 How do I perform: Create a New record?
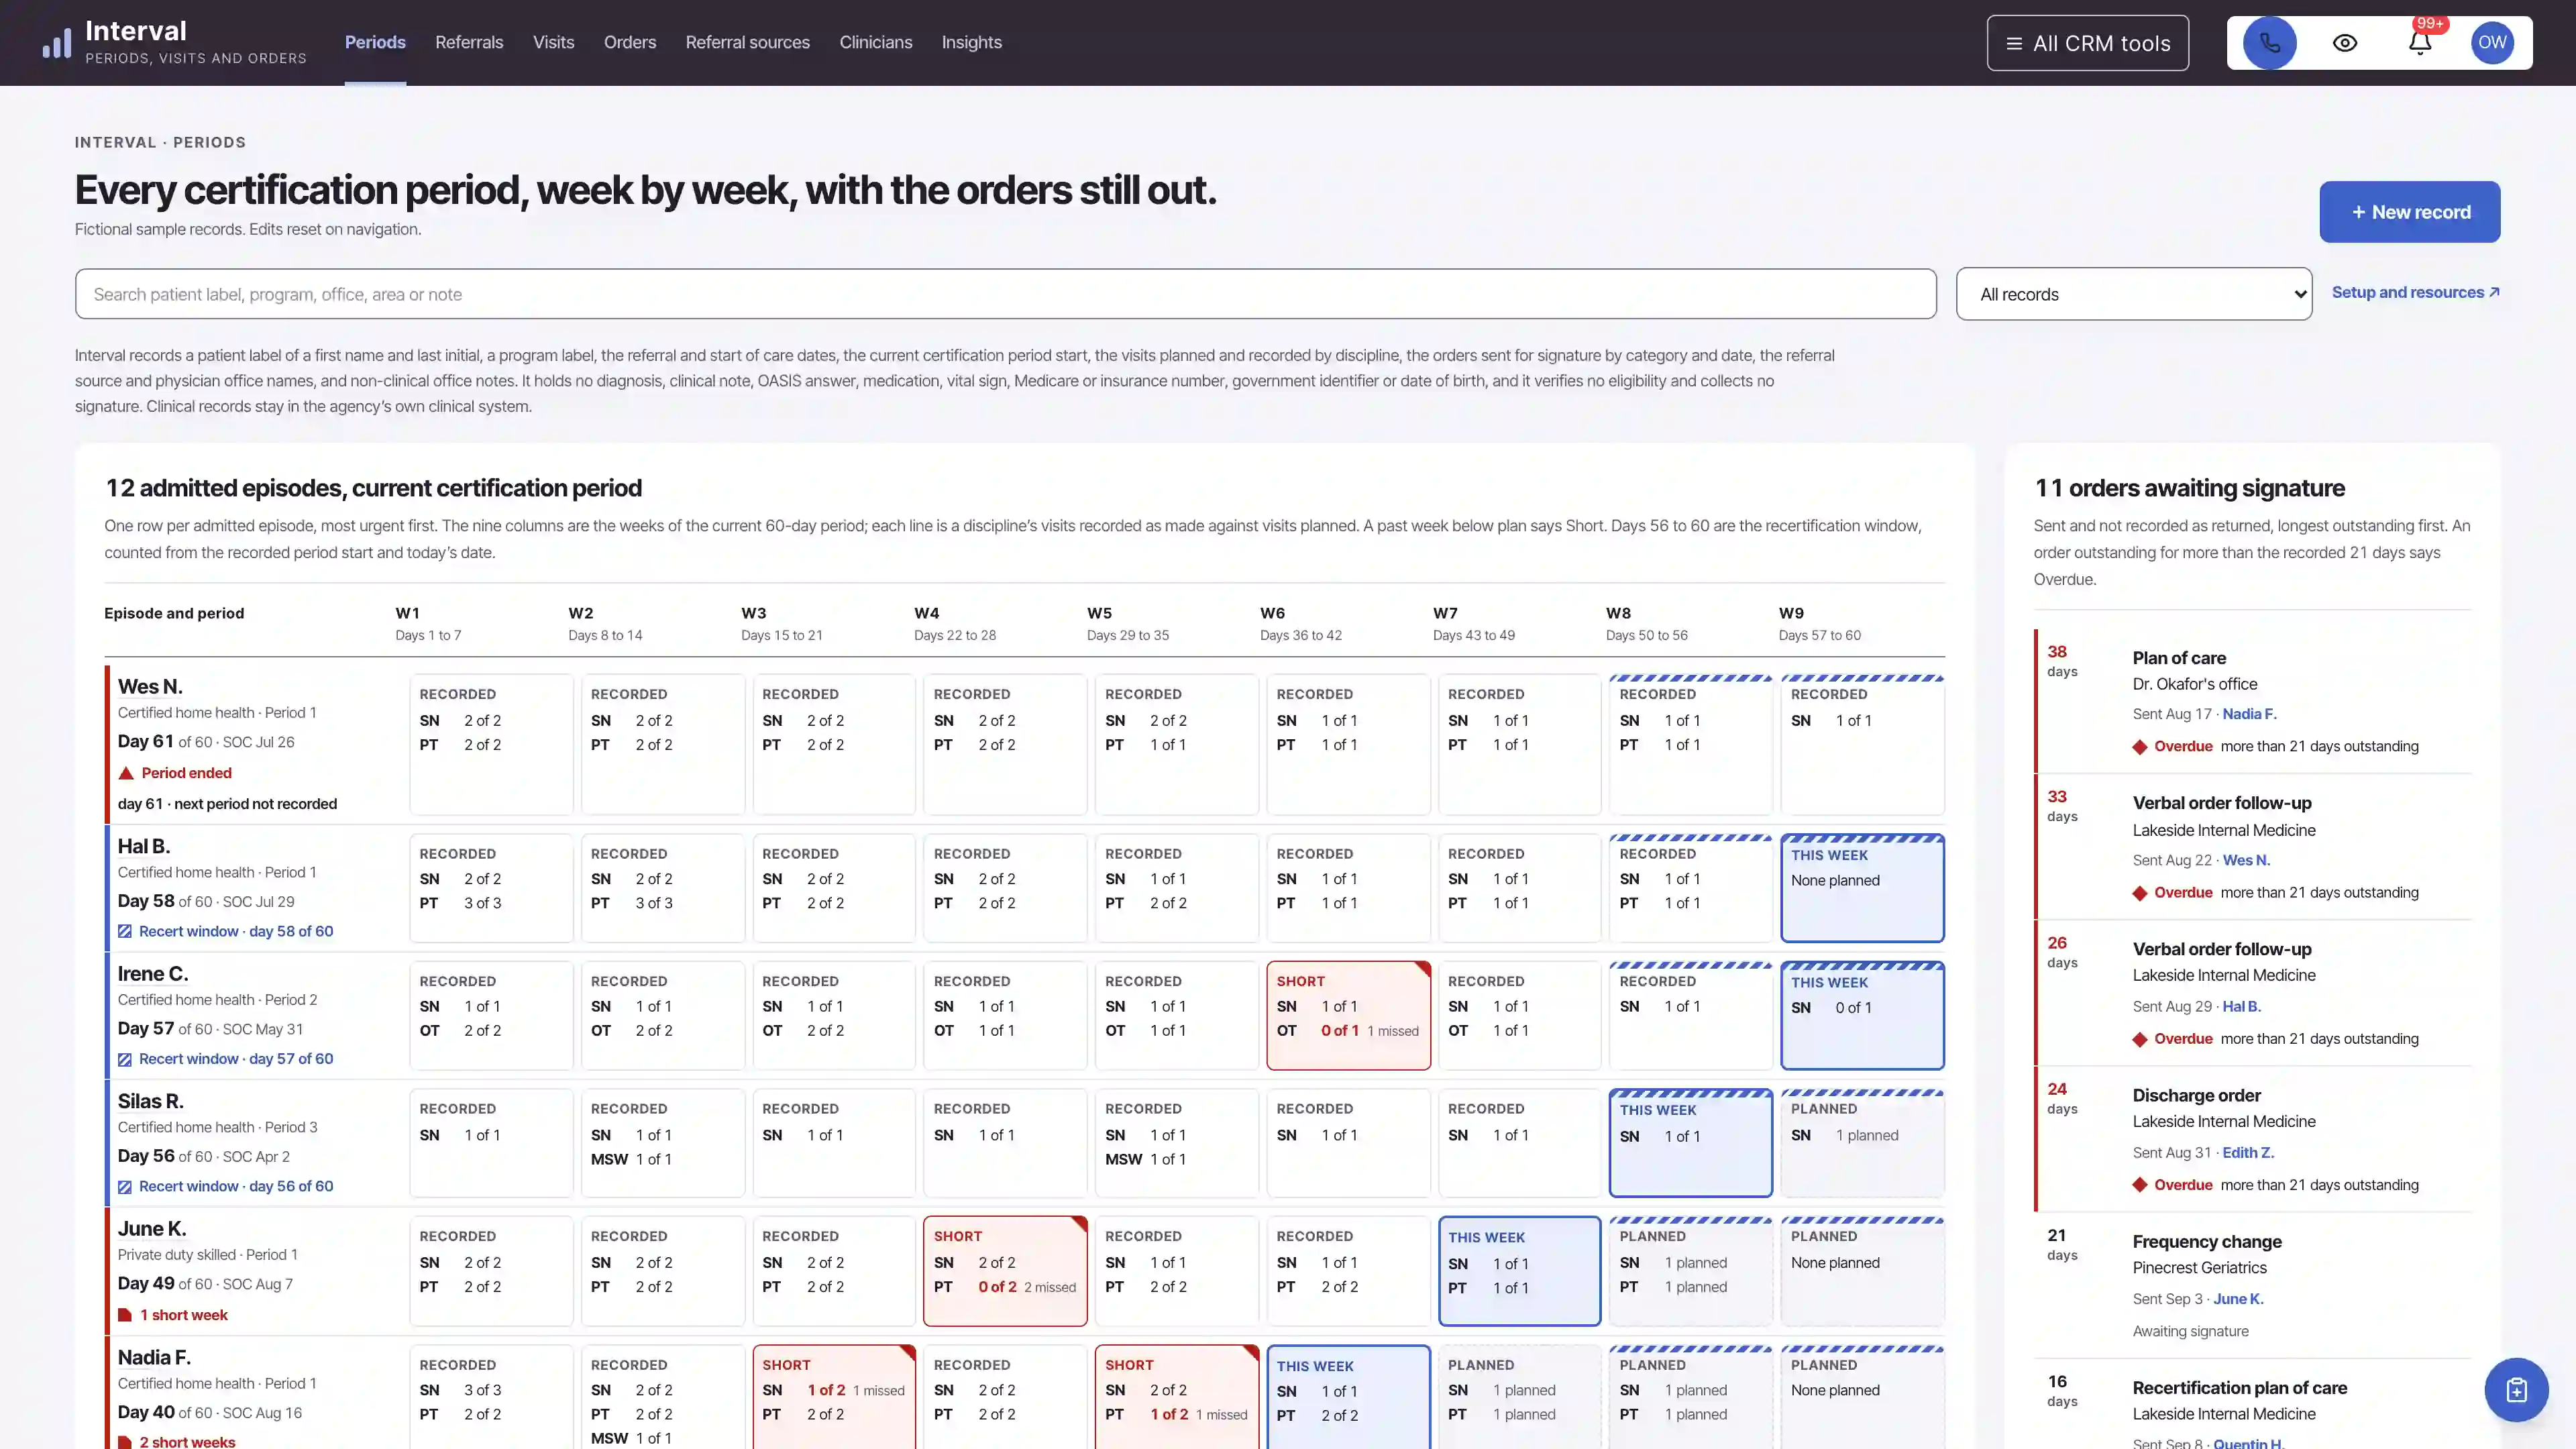coord(2410,212)
